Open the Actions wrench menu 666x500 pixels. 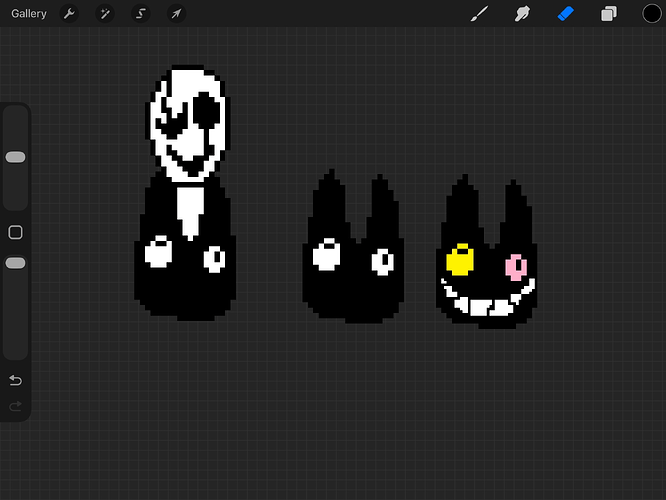(69, 14)
